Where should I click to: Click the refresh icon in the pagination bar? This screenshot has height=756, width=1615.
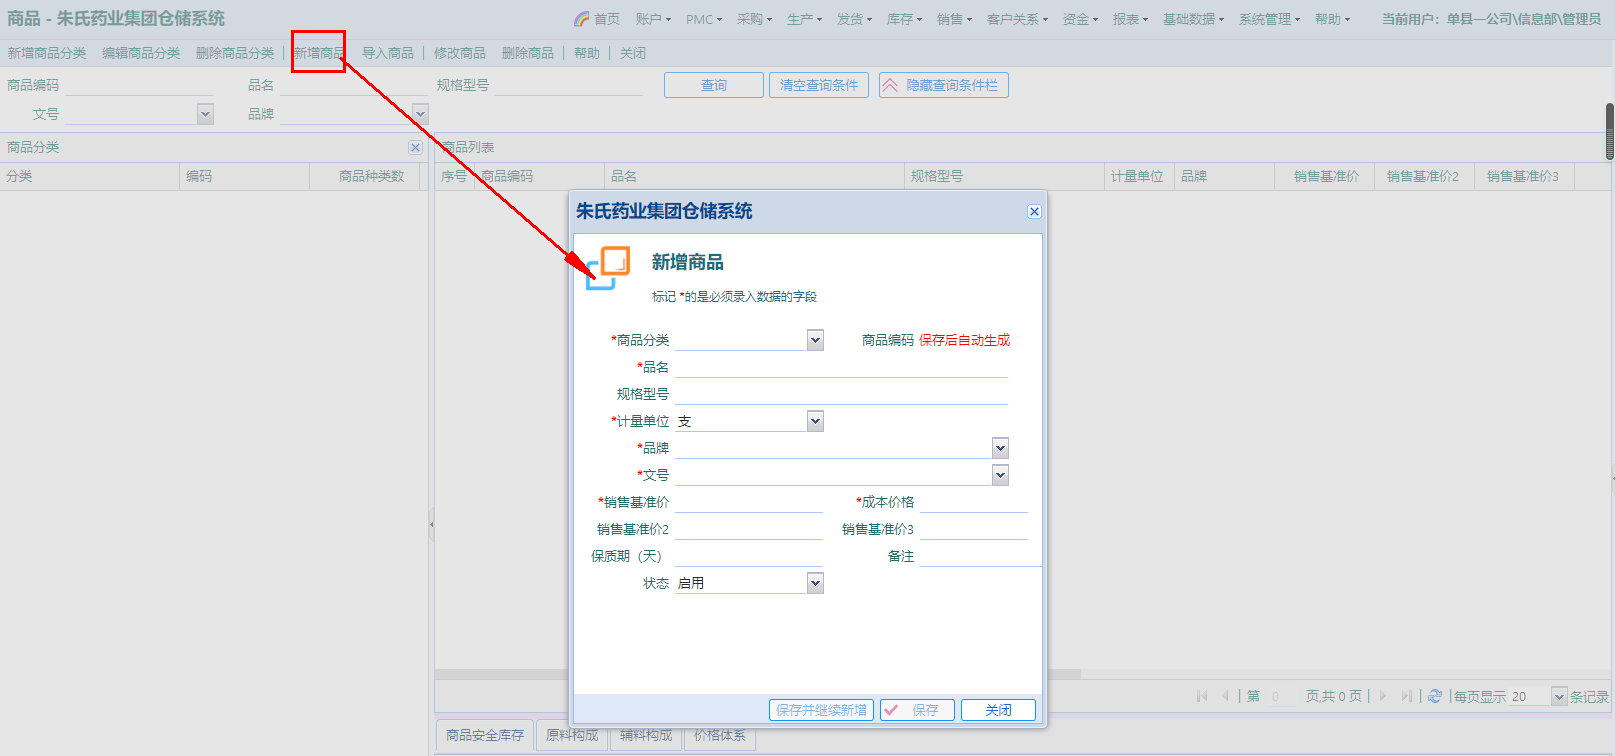point(1435,696)
